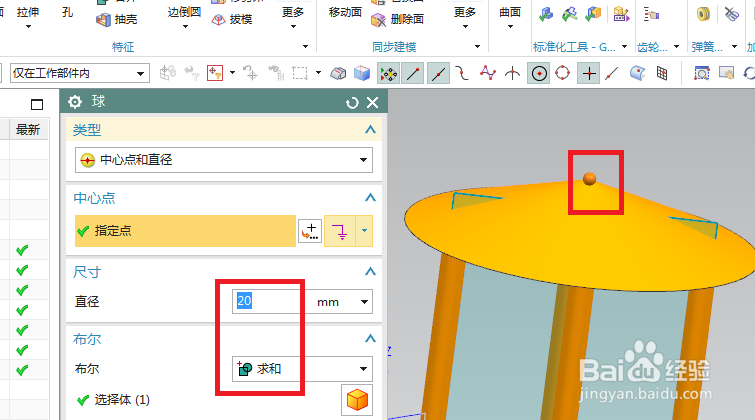
Task: Open the sphere type dropdown 中心点和直径
Action: 224,160
